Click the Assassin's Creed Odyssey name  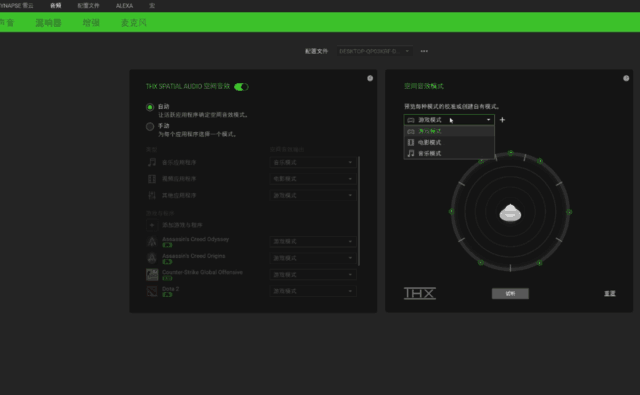coord(196,239)
